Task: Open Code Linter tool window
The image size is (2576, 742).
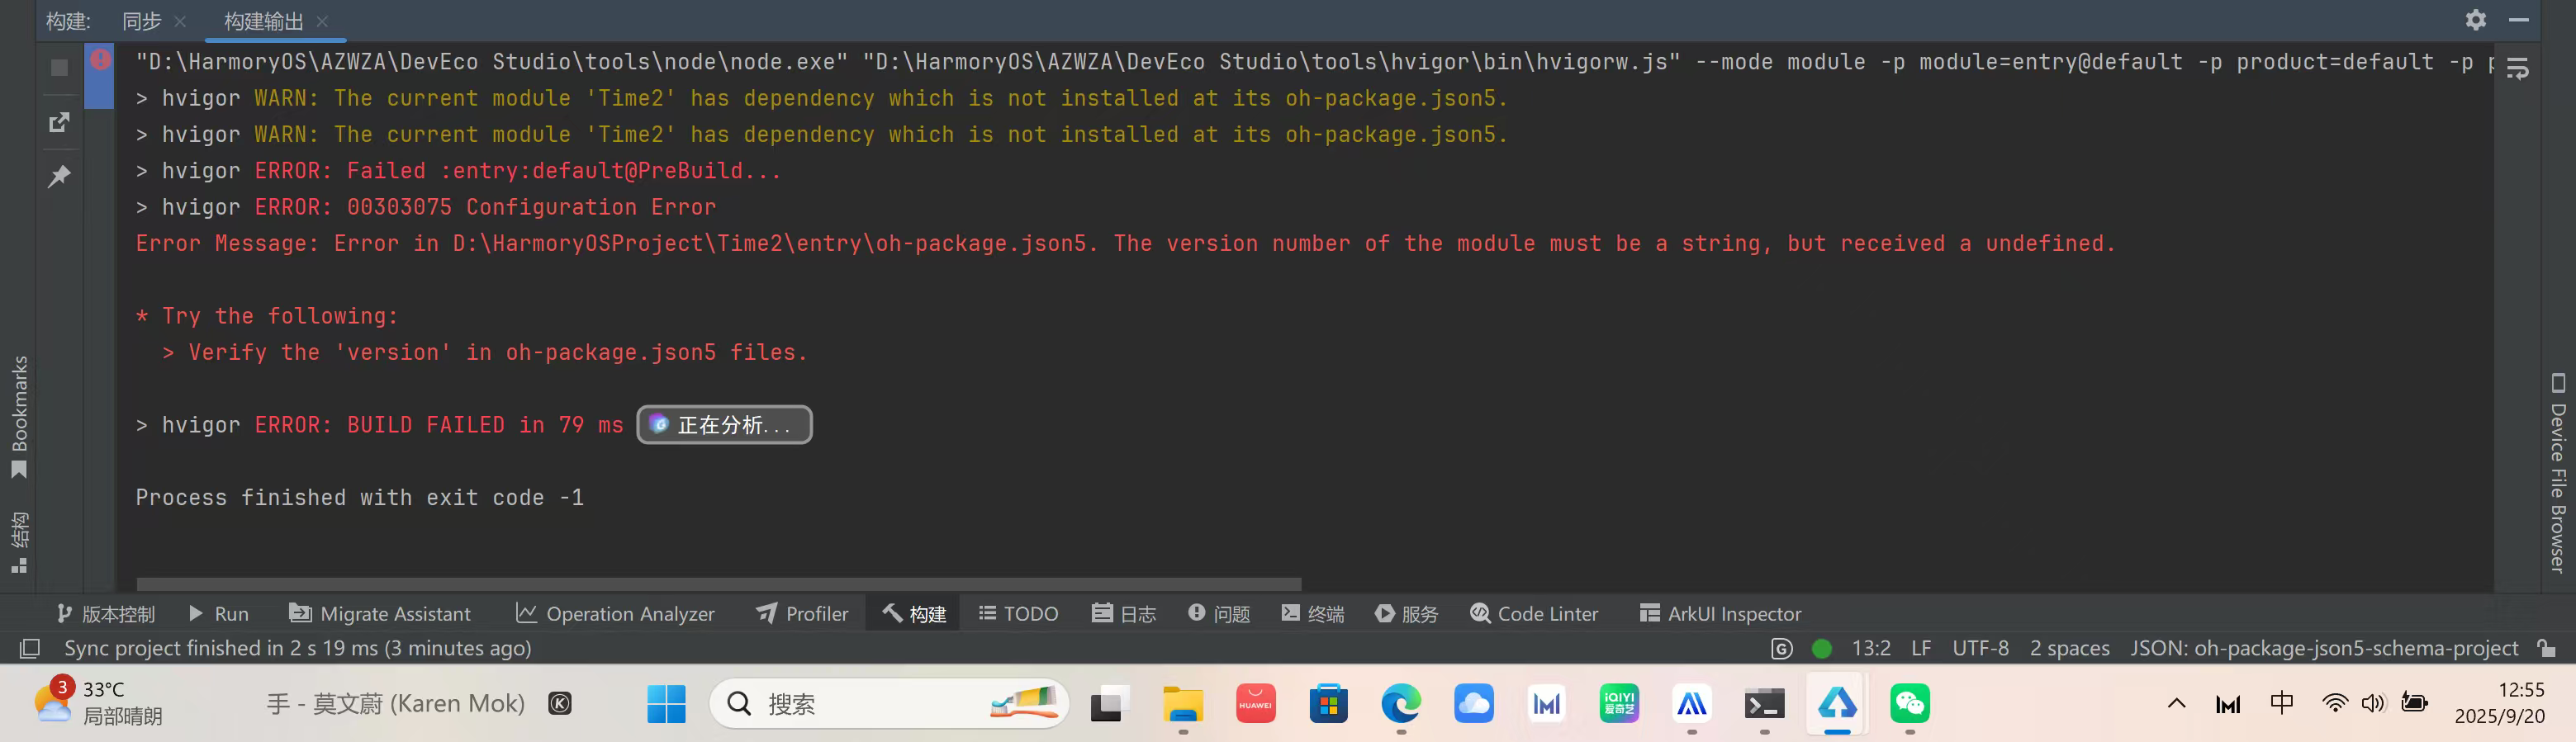Action: (1534, 613)
